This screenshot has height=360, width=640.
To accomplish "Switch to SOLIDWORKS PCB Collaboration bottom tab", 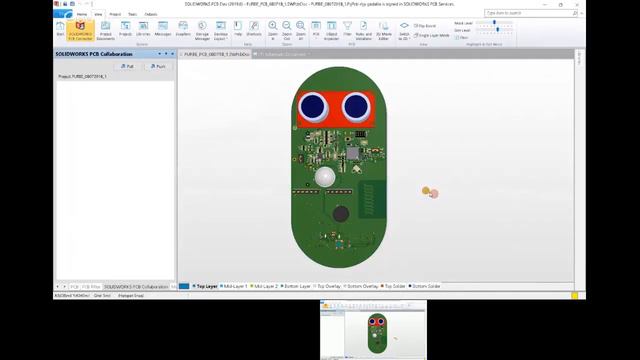I will (136, 287).
